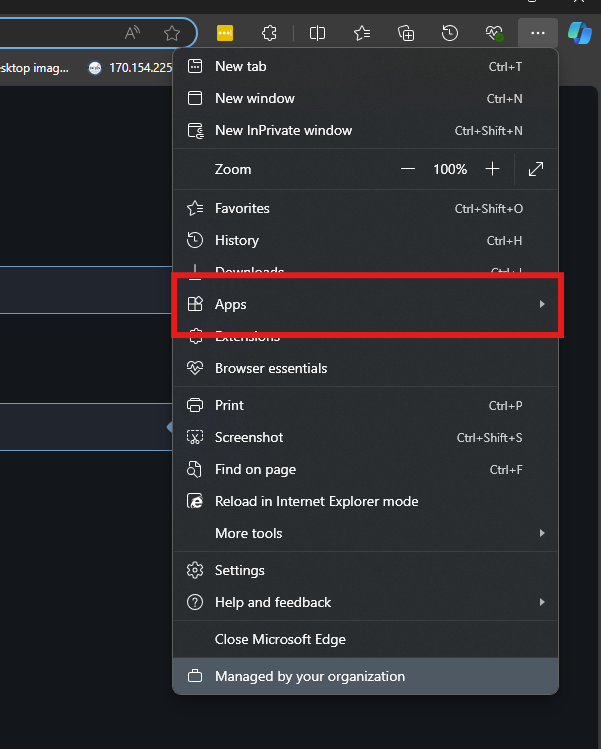Add this page to favorites star icon
Viewport: 601px width, 749px height.
point(172,33)
